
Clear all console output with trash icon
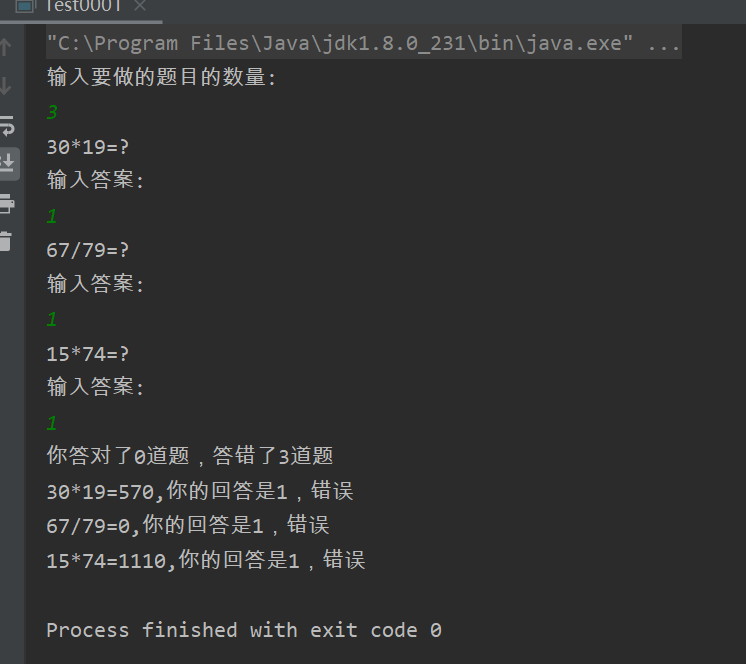(x=7, y=240)
